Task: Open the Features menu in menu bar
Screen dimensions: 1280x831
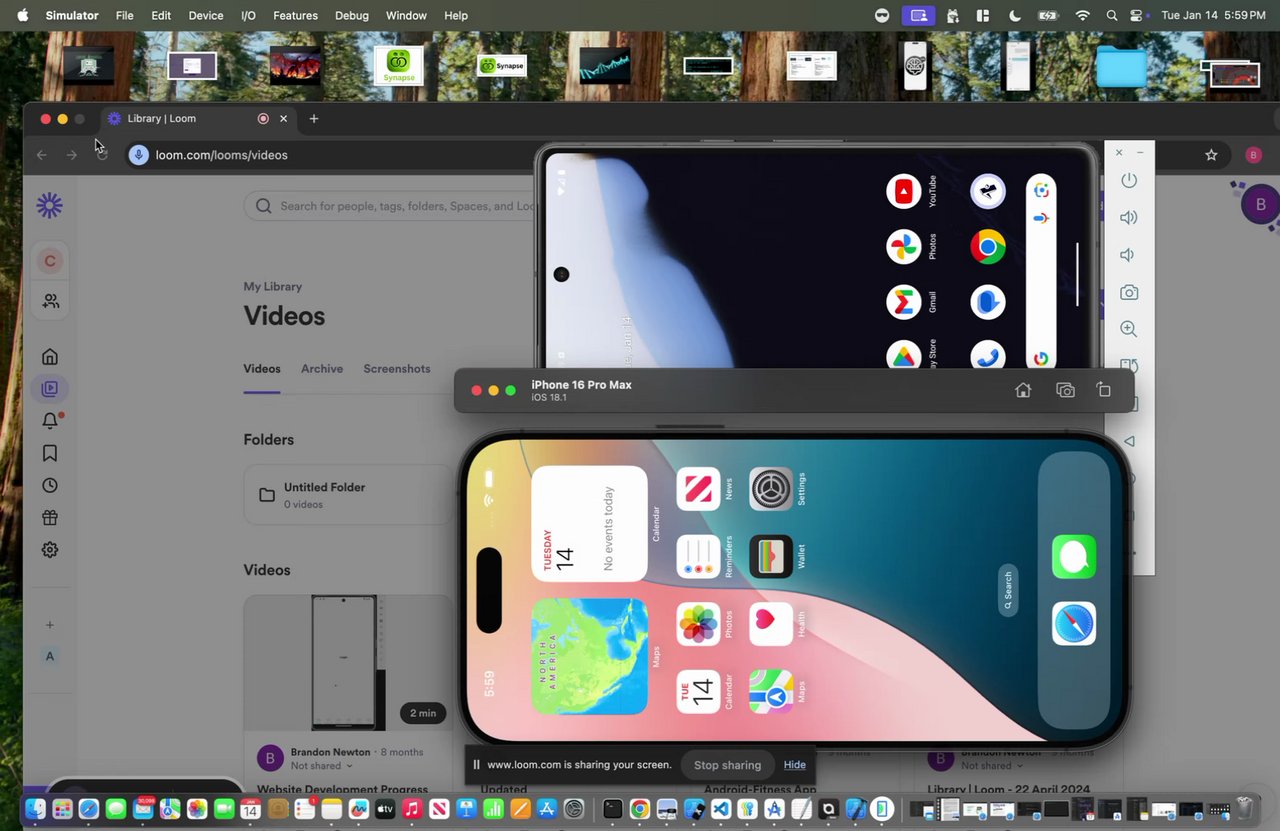Action: click(x=296, y=16)
